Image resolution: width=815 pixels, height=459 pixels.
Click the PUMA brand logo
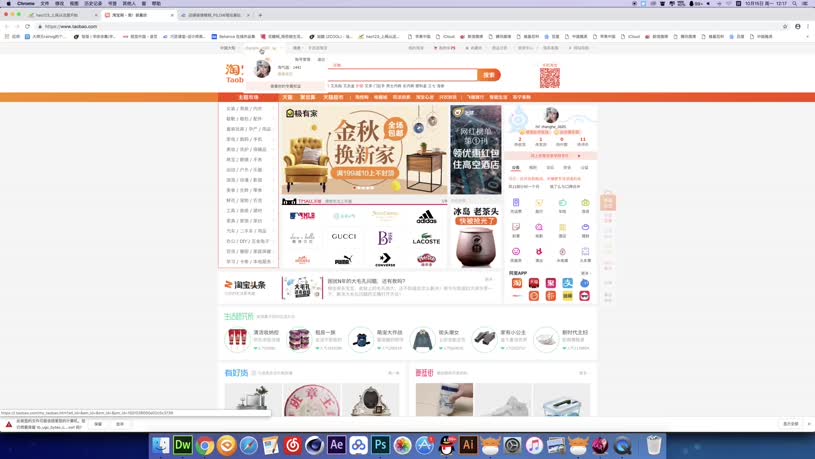pyautogui.click(x=344, y=259)
